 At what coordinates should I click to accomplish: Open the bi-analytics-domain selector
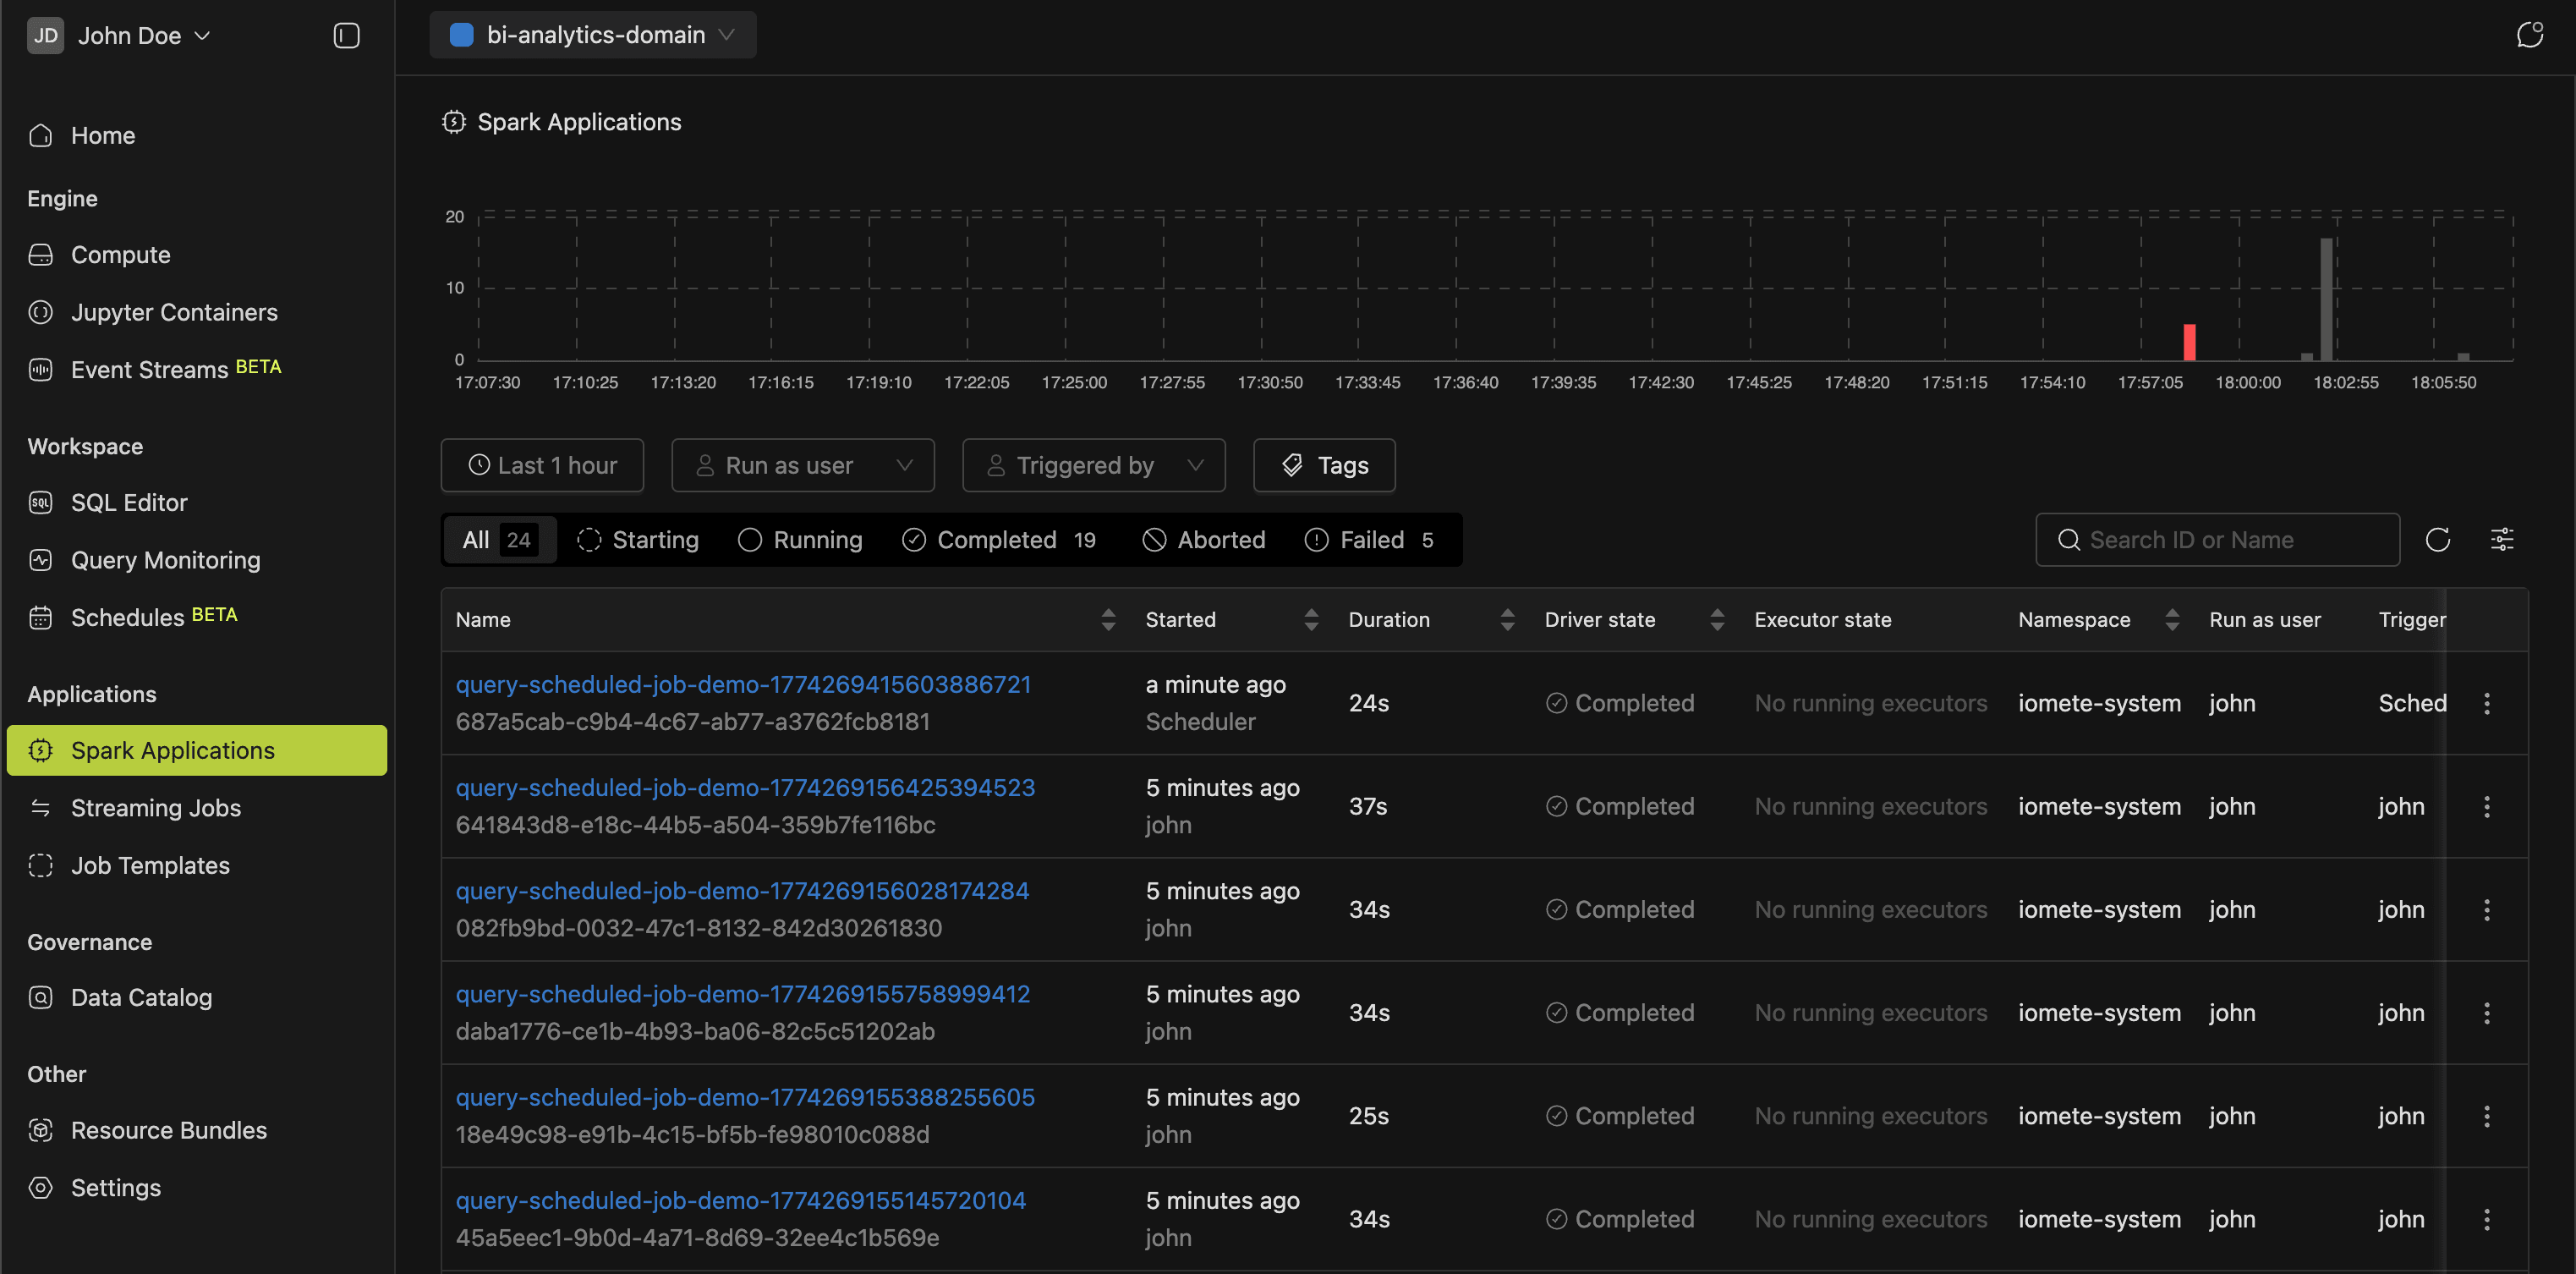coord(592,34)
